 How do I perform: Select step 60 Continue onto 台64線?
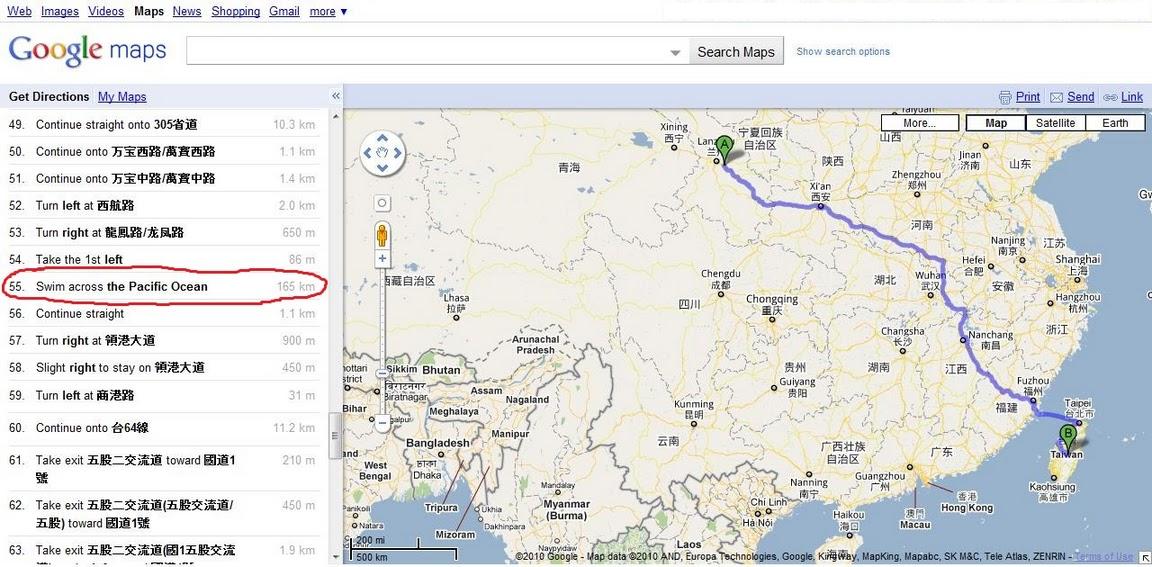coord(162,427)
